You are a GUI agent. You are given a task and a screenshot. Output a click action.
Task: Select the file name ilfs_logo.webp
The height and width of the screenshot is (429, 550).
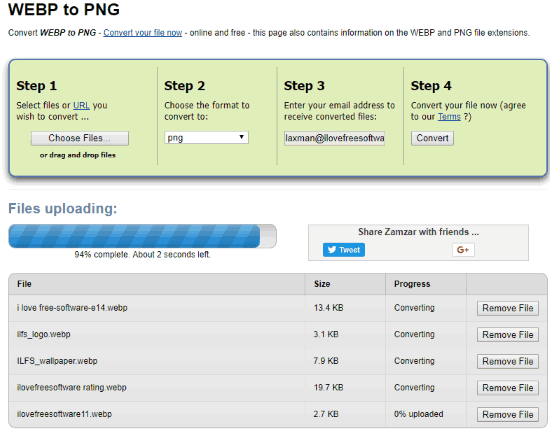[x=43, y=334]
